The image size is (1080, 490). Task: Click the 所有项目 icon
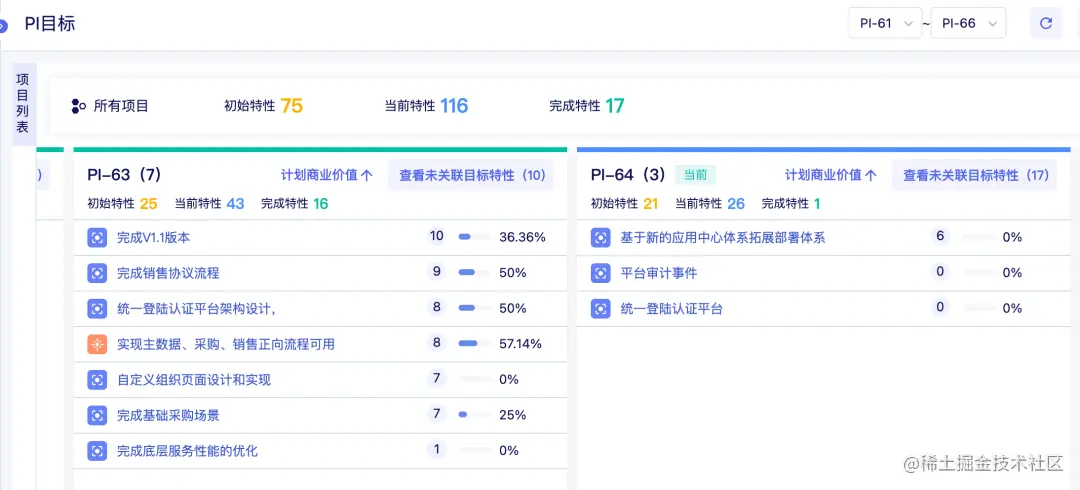79,106
